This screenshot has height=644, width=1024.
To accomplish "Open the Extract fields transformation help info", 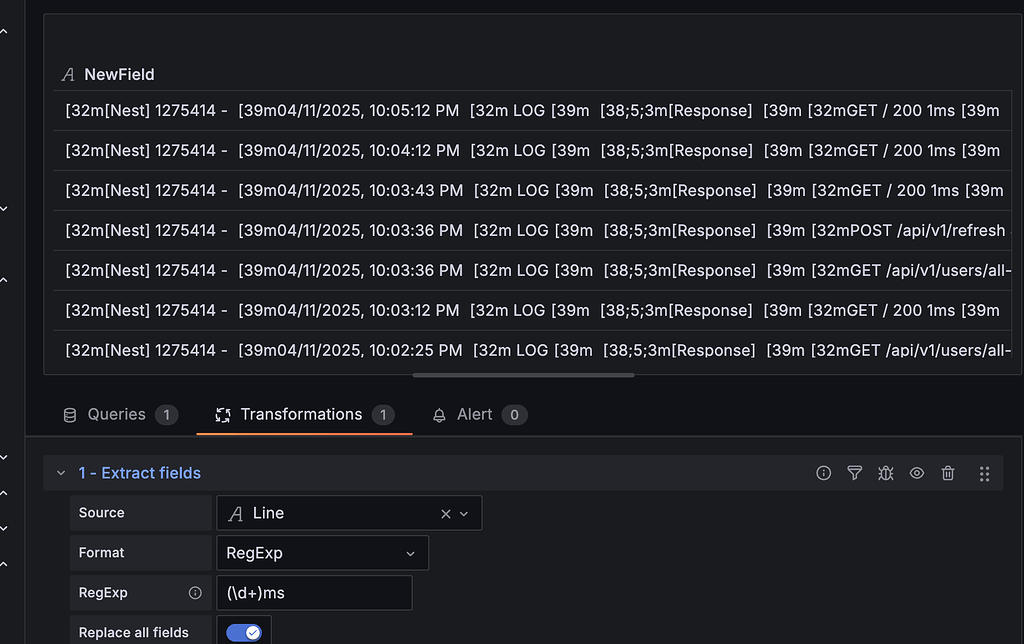I will coord(823,473).
